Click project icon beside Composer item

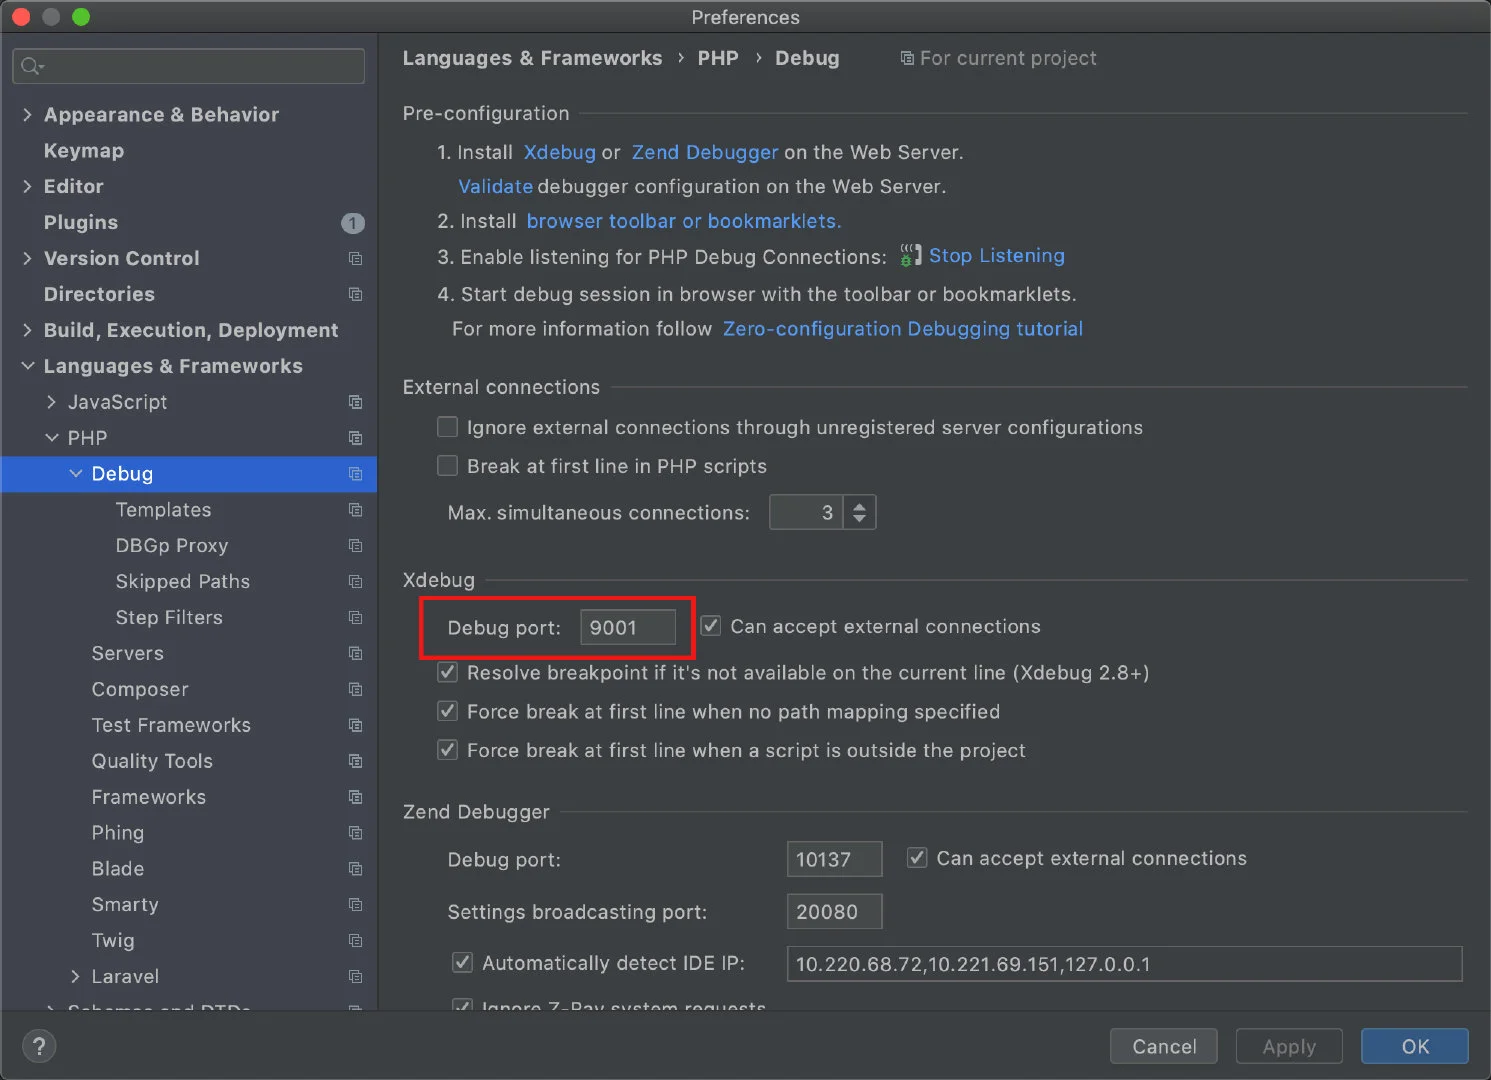pyautogui.click(x=355, y=689)
